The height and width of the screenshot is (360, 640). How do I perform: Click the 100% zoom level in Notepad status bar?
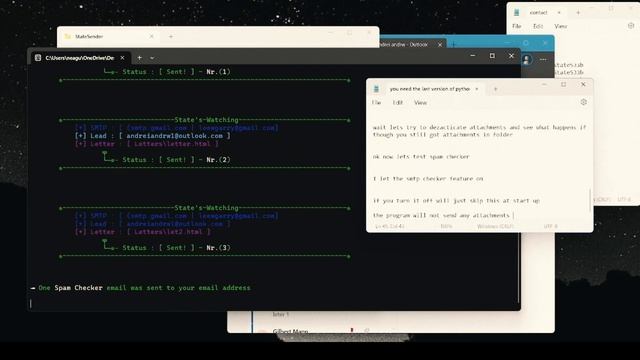click(x=447, y=226)
